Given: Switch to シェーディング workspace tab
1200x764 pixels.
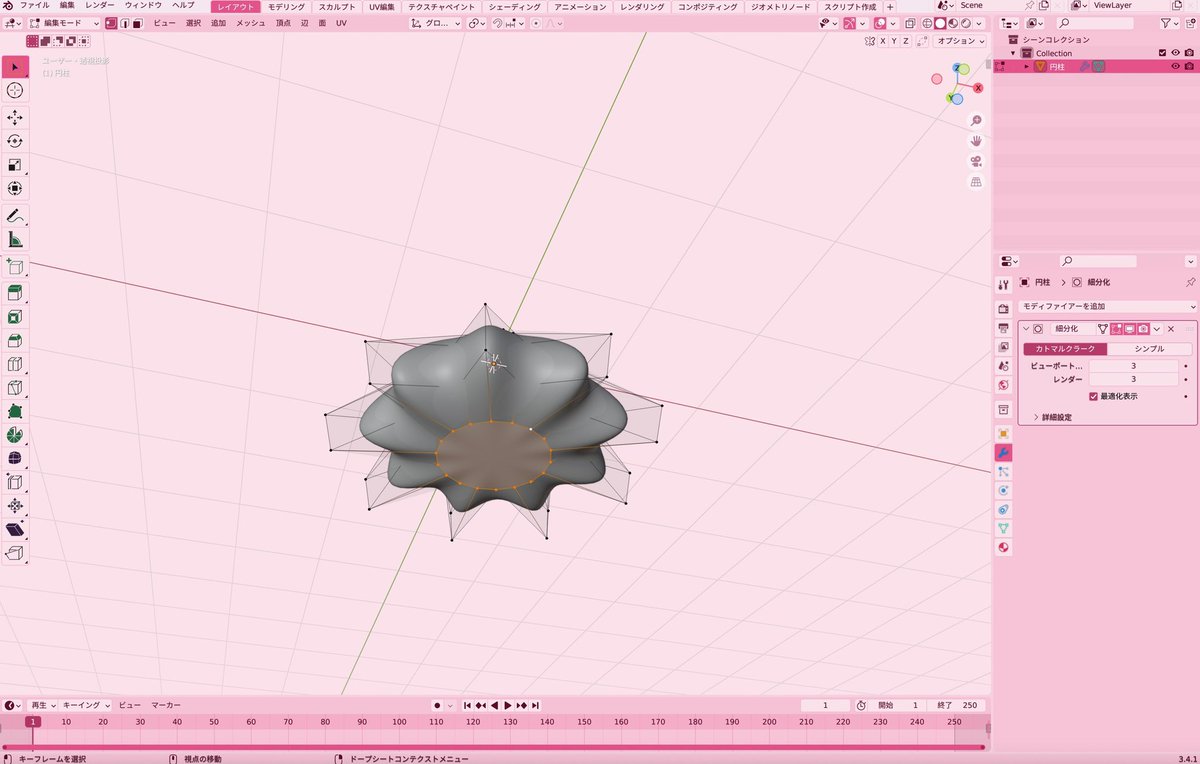Looking at the screenshot, I should coord(515,6).
